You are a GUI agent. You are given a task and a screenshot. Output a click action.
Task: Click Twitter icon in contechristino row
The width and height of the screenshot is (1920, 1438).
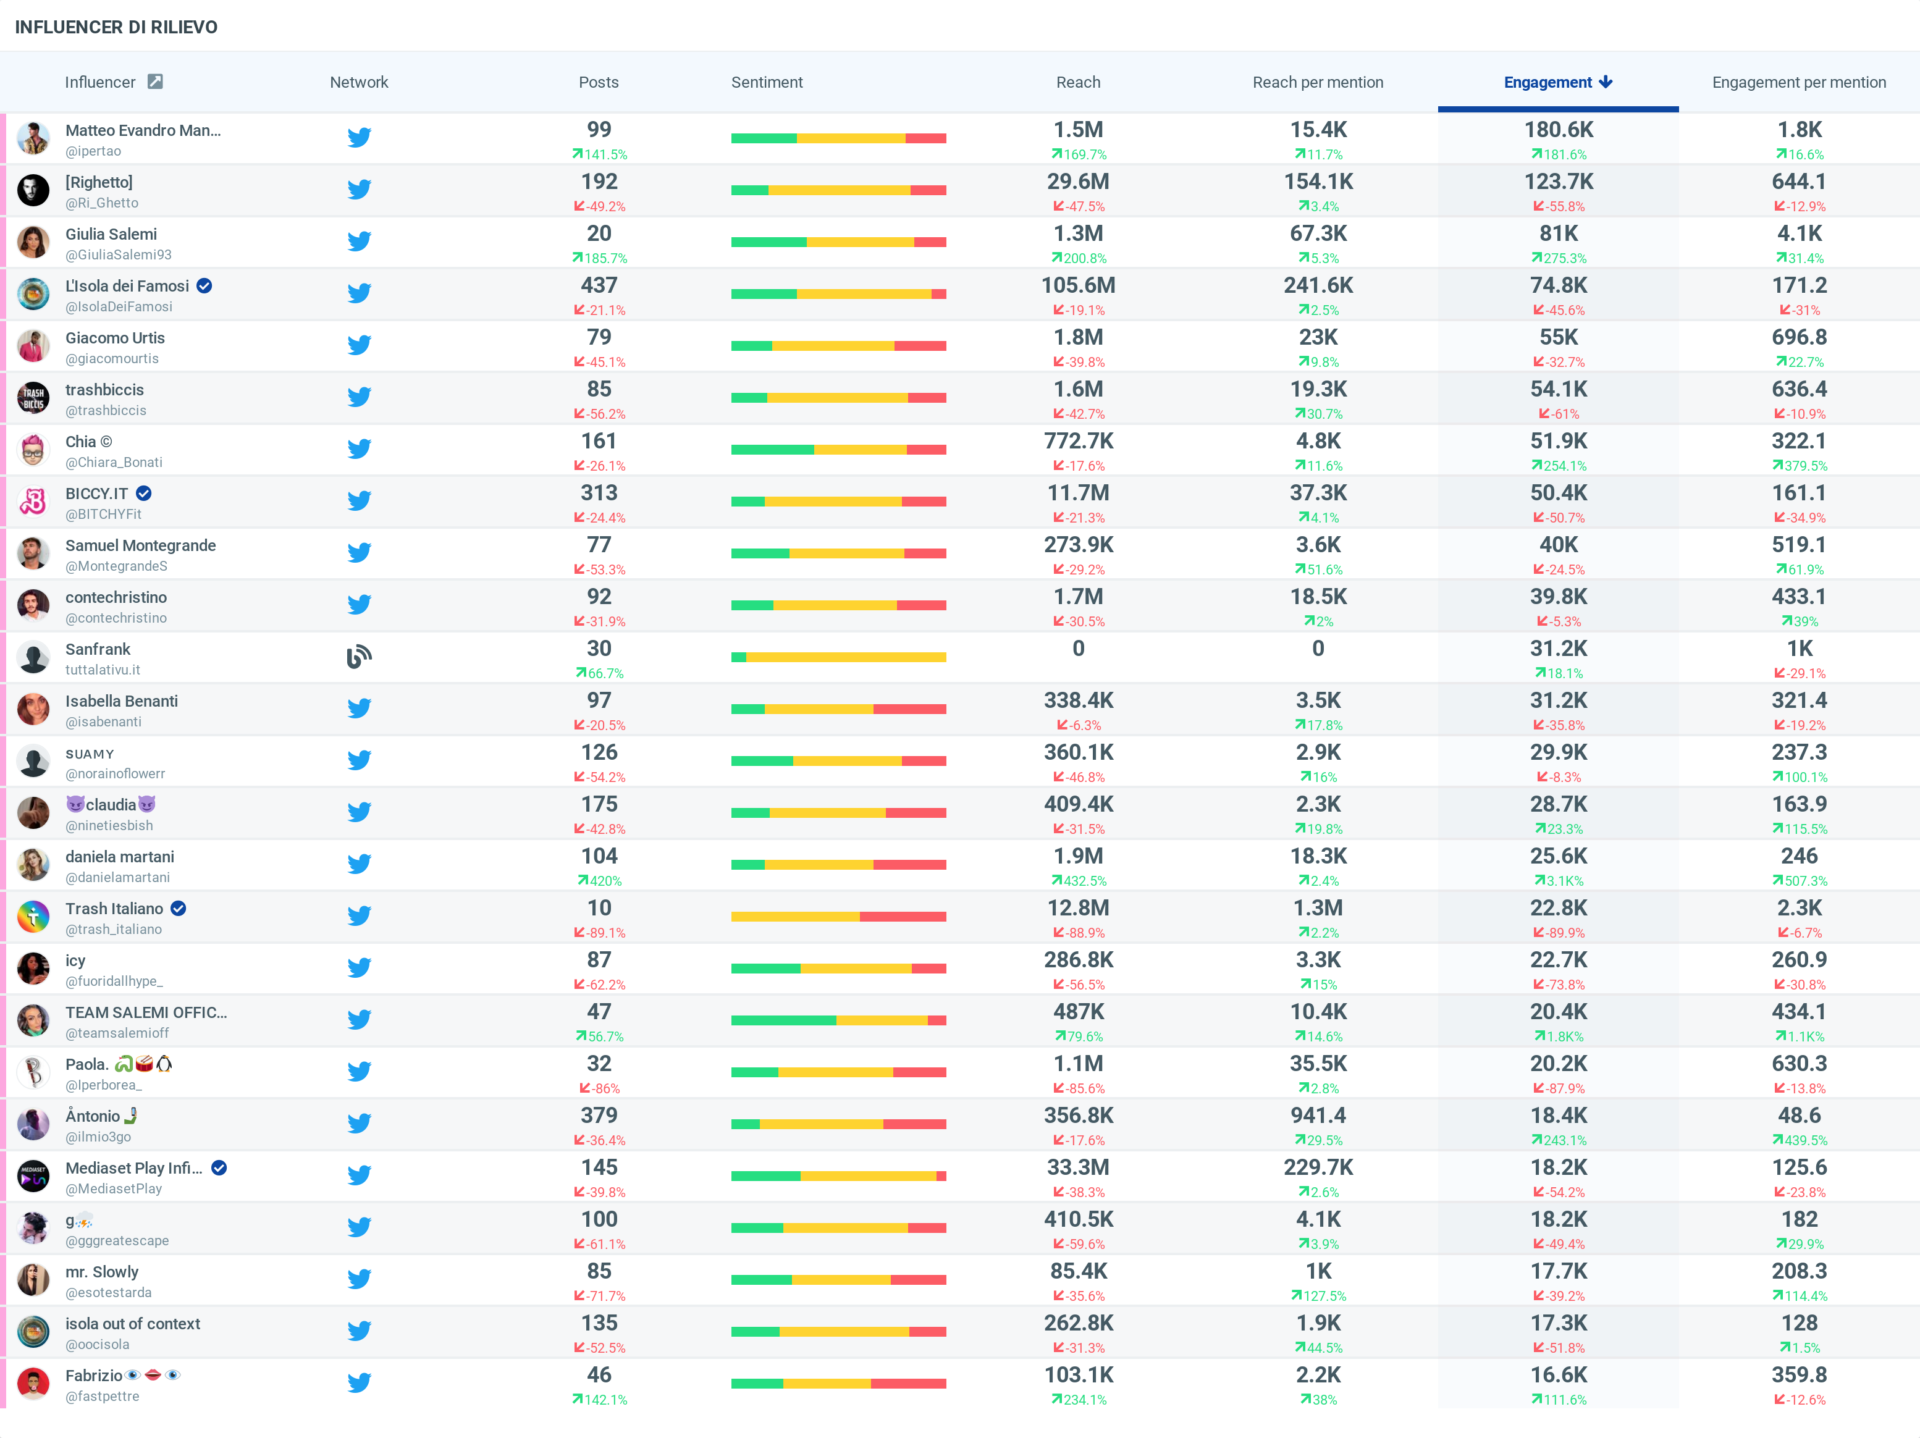pyautogui.click(x=359, y=605)
